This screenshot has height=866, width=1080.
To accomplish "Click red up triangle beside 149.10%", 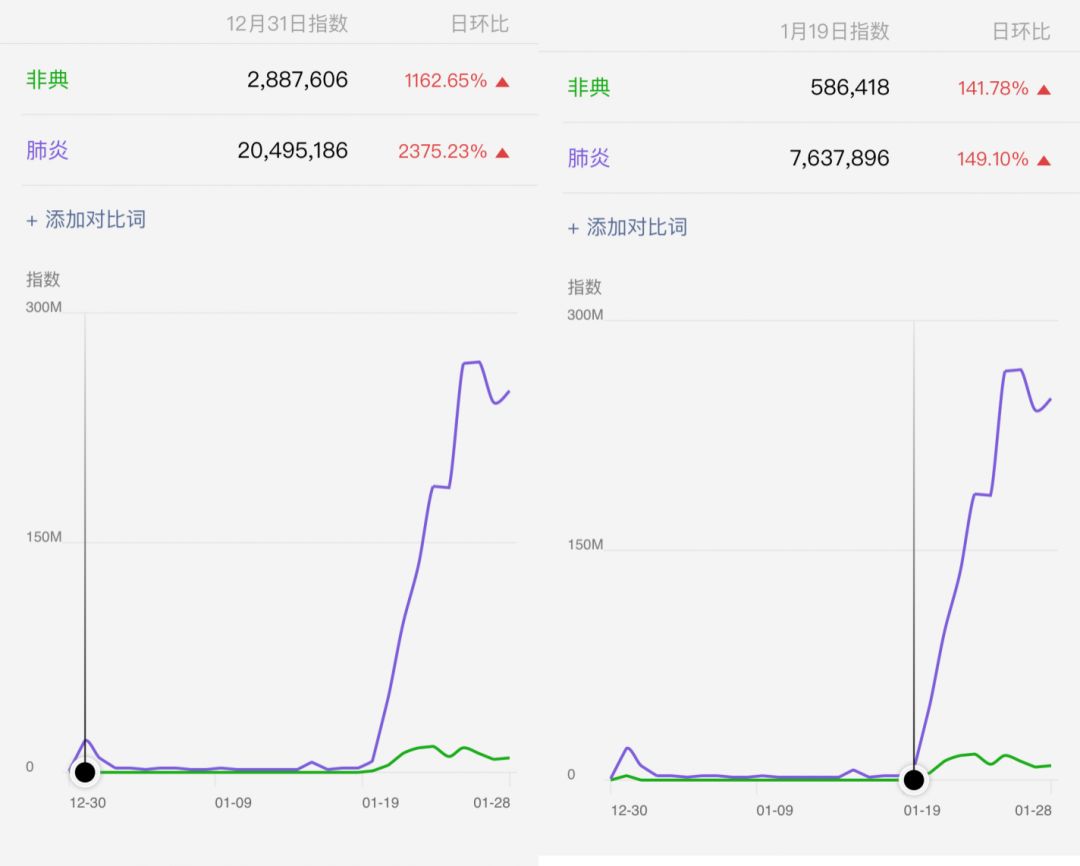I will click(x=1044, y=160).
